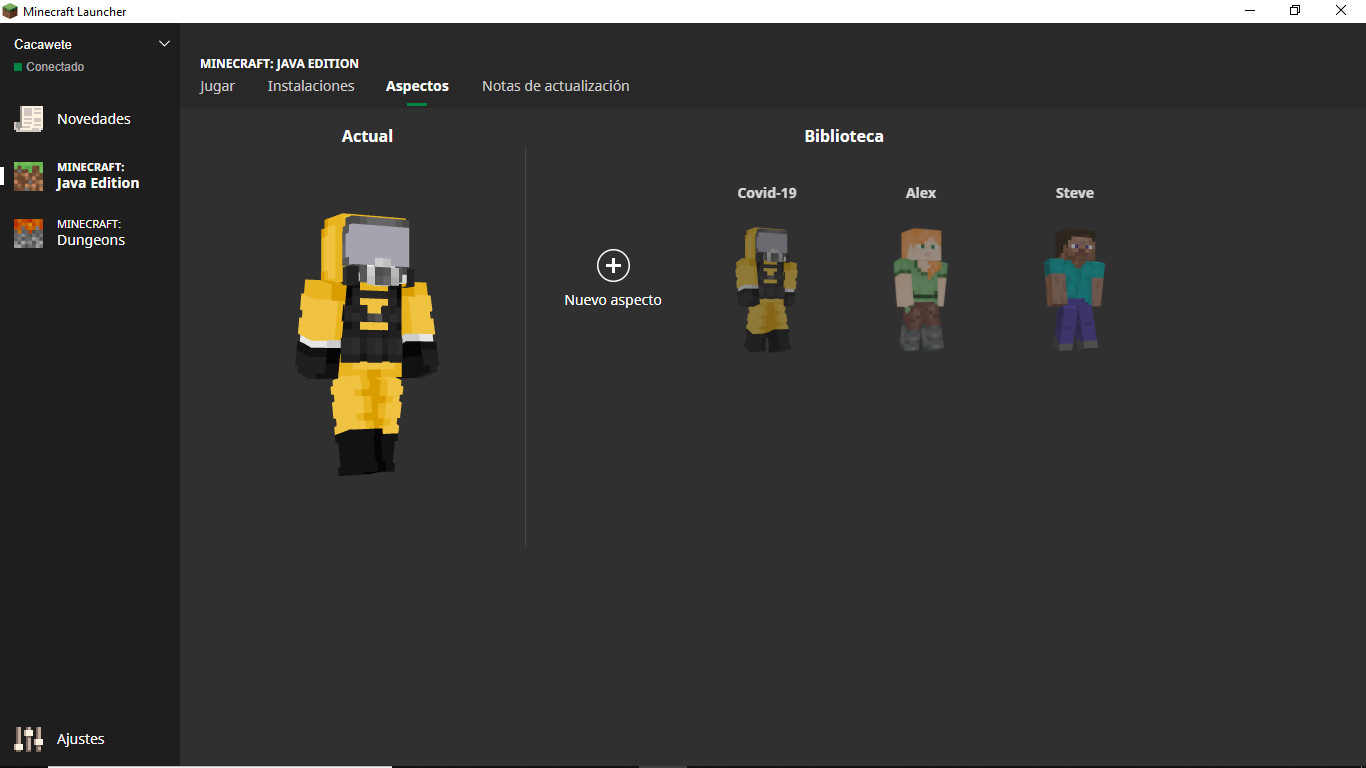Click the Cacawete account name
1366x768 pixels.
[x=43, y=45]
